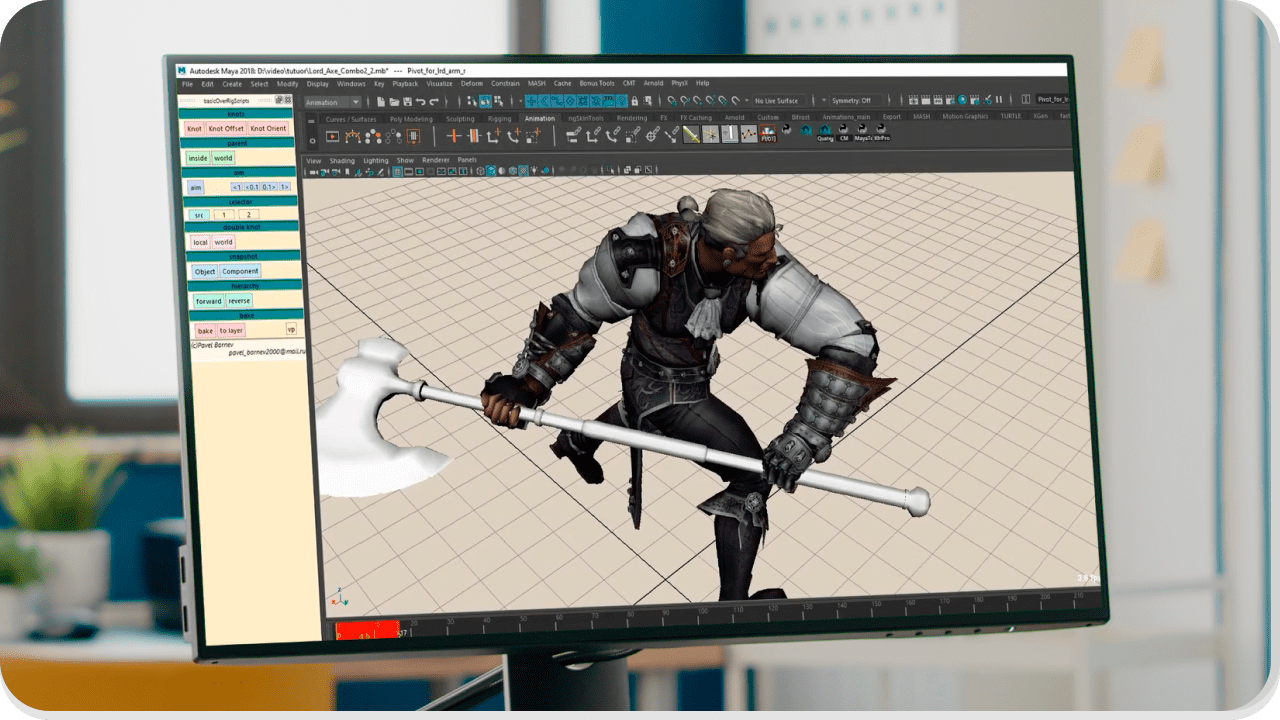Screen dimensions: 1280x720
Task: Open the shelf options menu at shelf left edge
Action: (312, 141)
